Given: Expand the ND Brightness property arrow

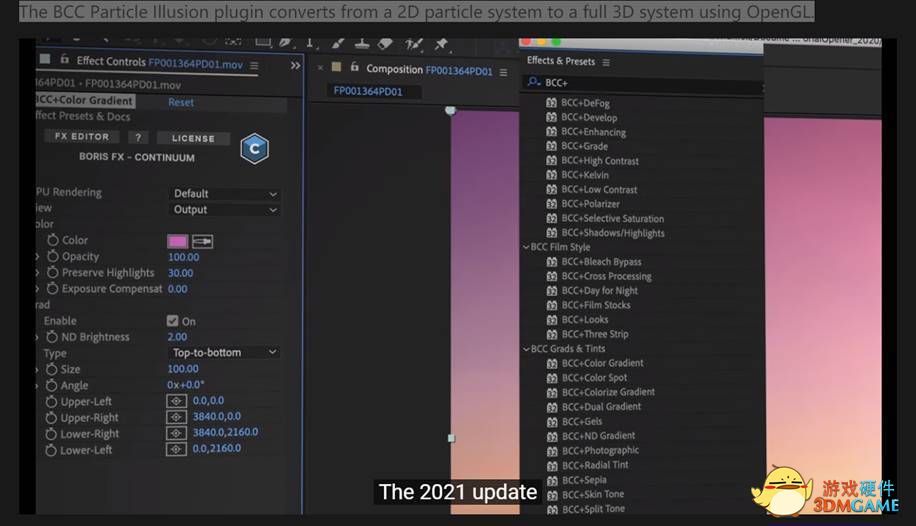Looking at the screenshot, I should point(38,337).
